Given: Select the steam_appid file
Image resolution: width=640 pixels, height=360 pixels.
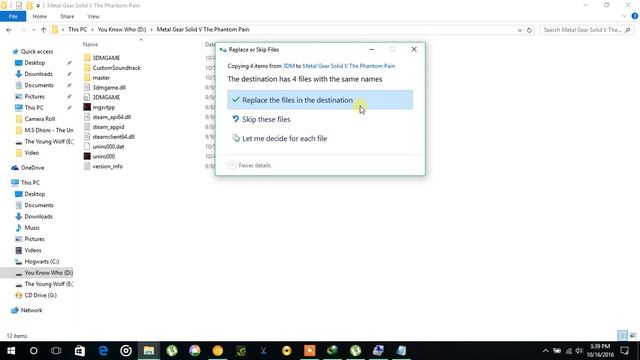Looking at the screenshot, I should (x=108, y=127).
